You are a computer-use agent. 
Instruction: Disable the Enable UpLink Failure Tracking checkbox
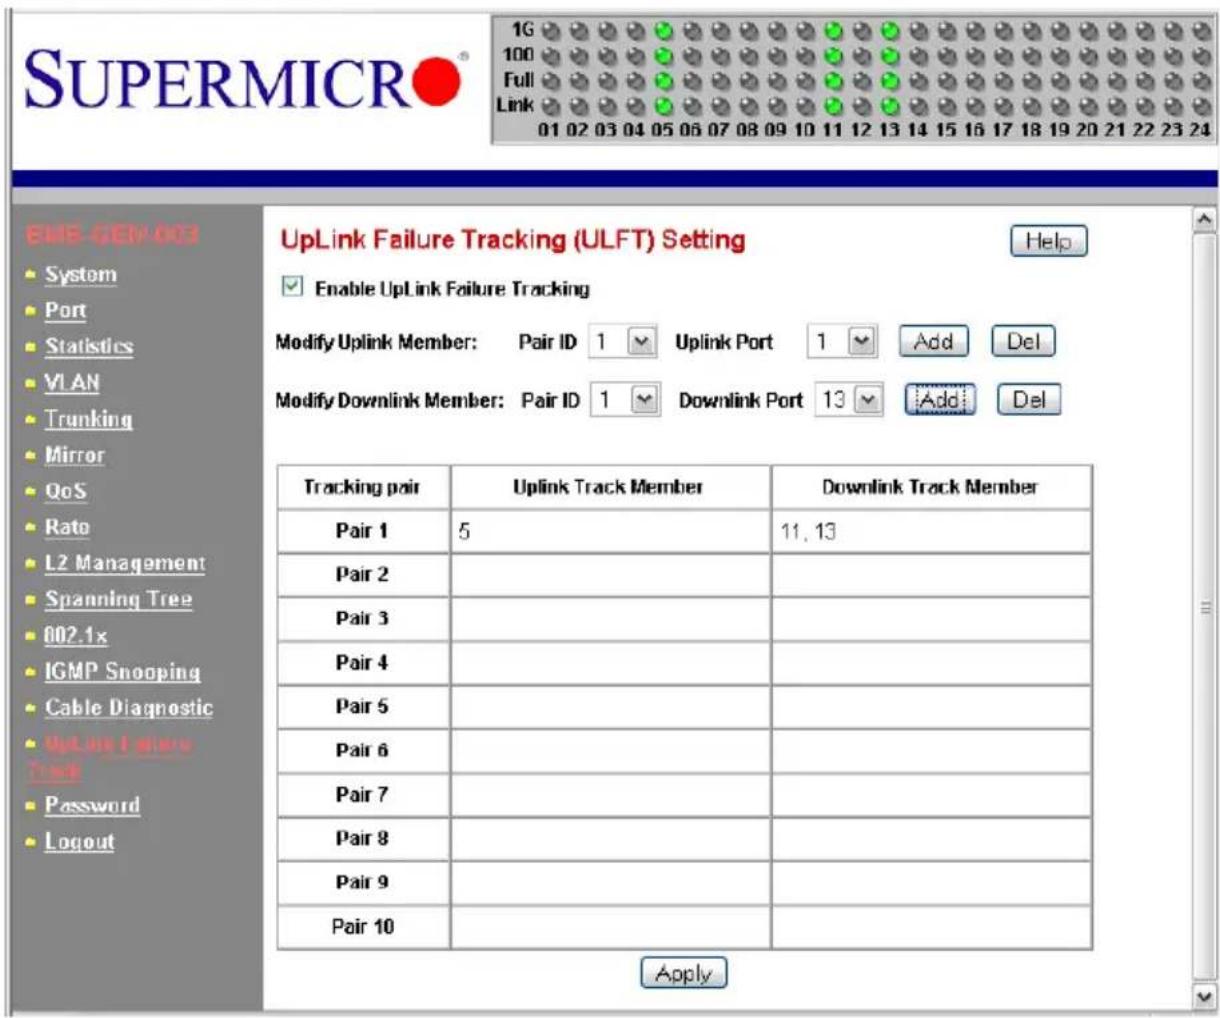pos(292,288)
